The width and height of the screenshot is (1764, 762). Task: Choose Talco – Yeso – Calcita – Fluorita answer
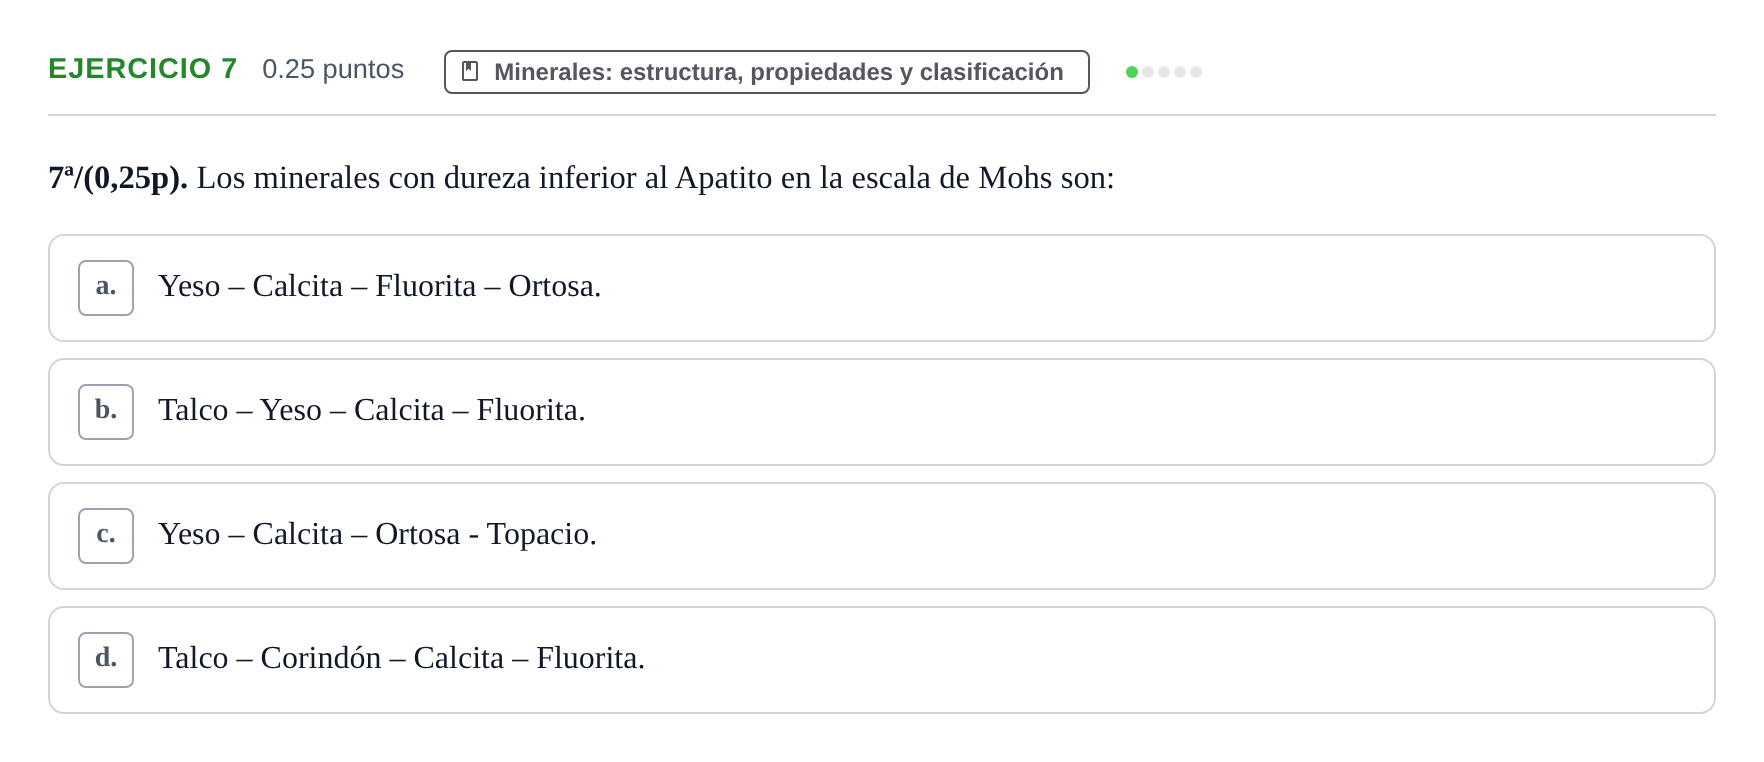(881, 412)
